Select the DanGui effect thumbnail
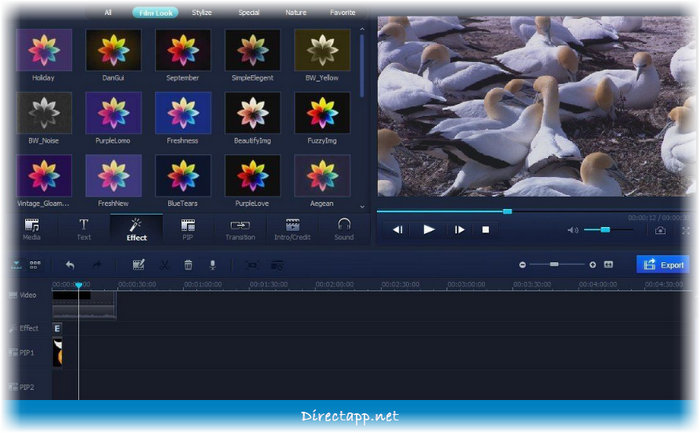 click(x=113, y=50)
